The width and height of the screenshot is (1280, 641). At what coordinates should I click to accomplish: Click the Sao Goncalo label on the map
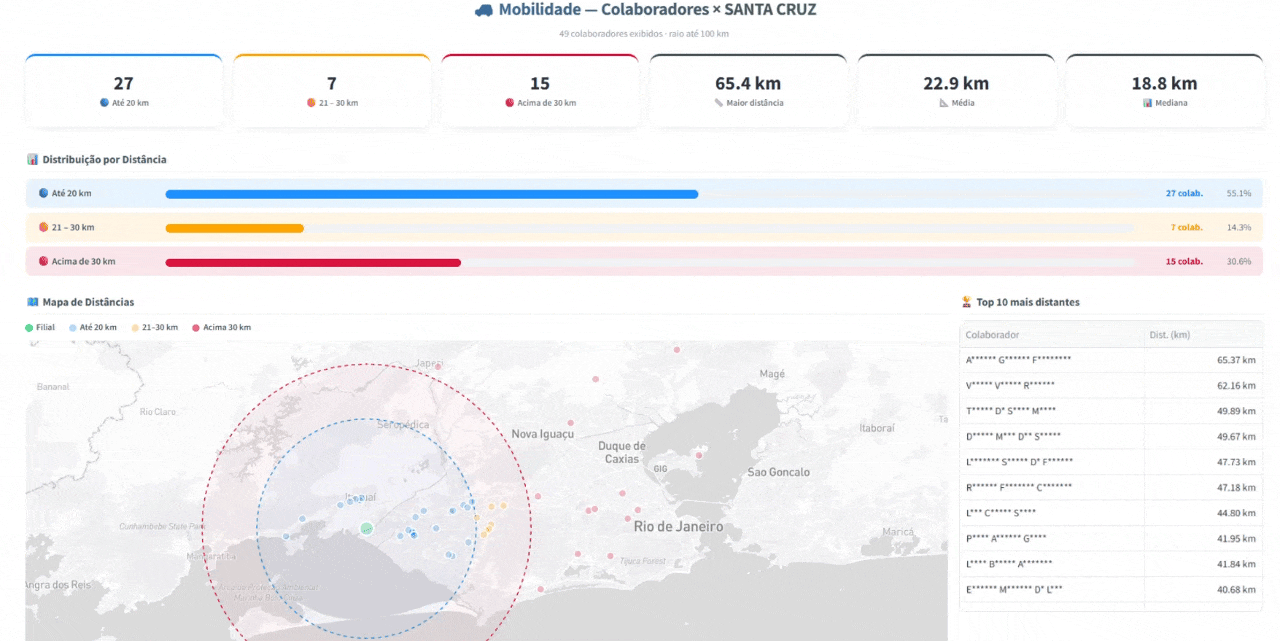click(779, 472)
